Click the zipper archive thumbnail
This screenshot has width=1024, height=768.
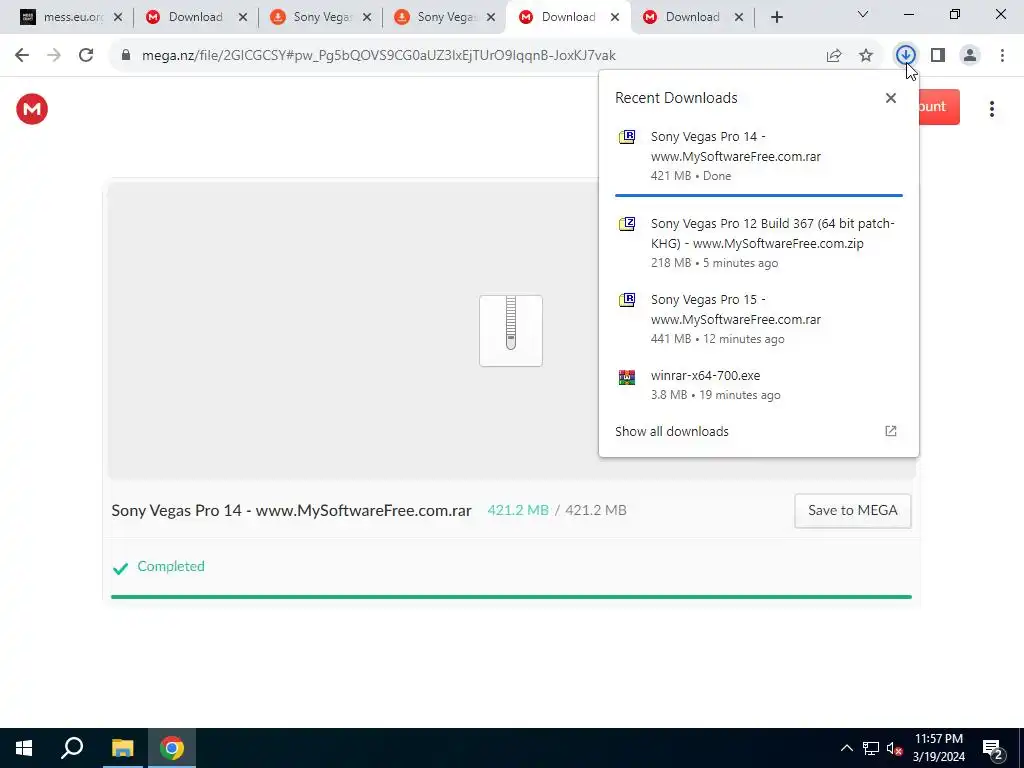(511, 330)
